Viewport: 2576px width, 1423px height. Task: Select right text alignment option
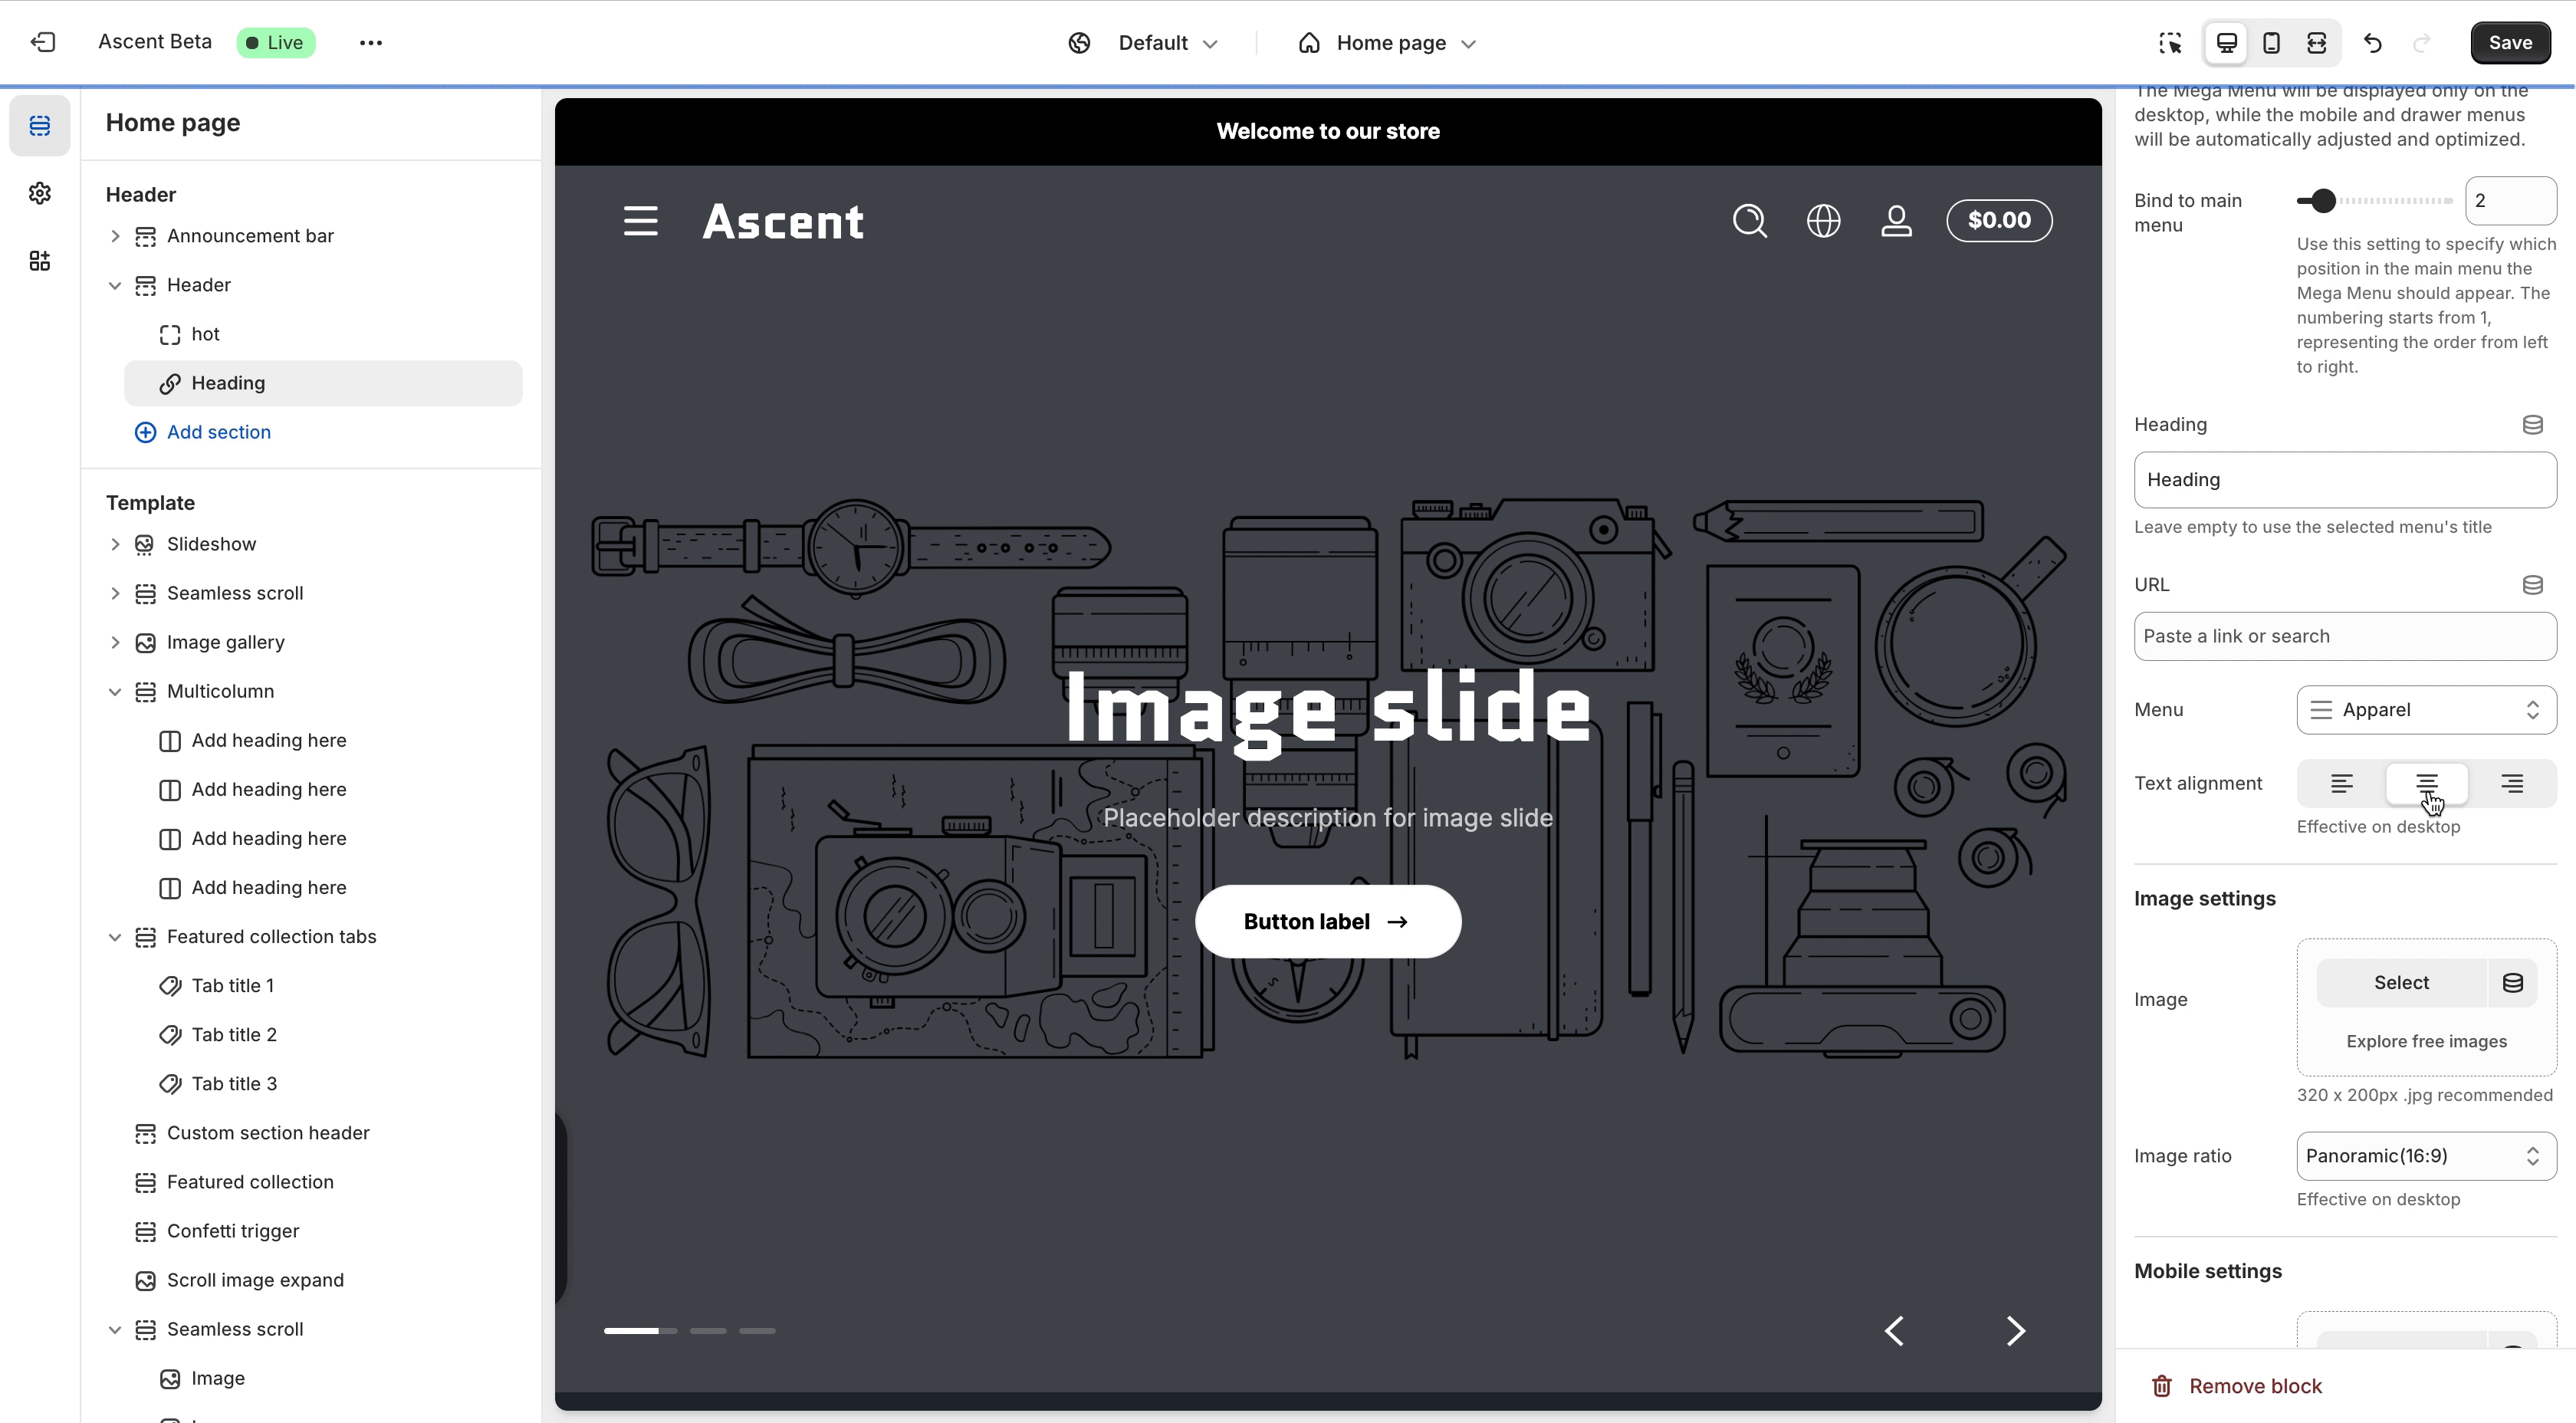2511,783
